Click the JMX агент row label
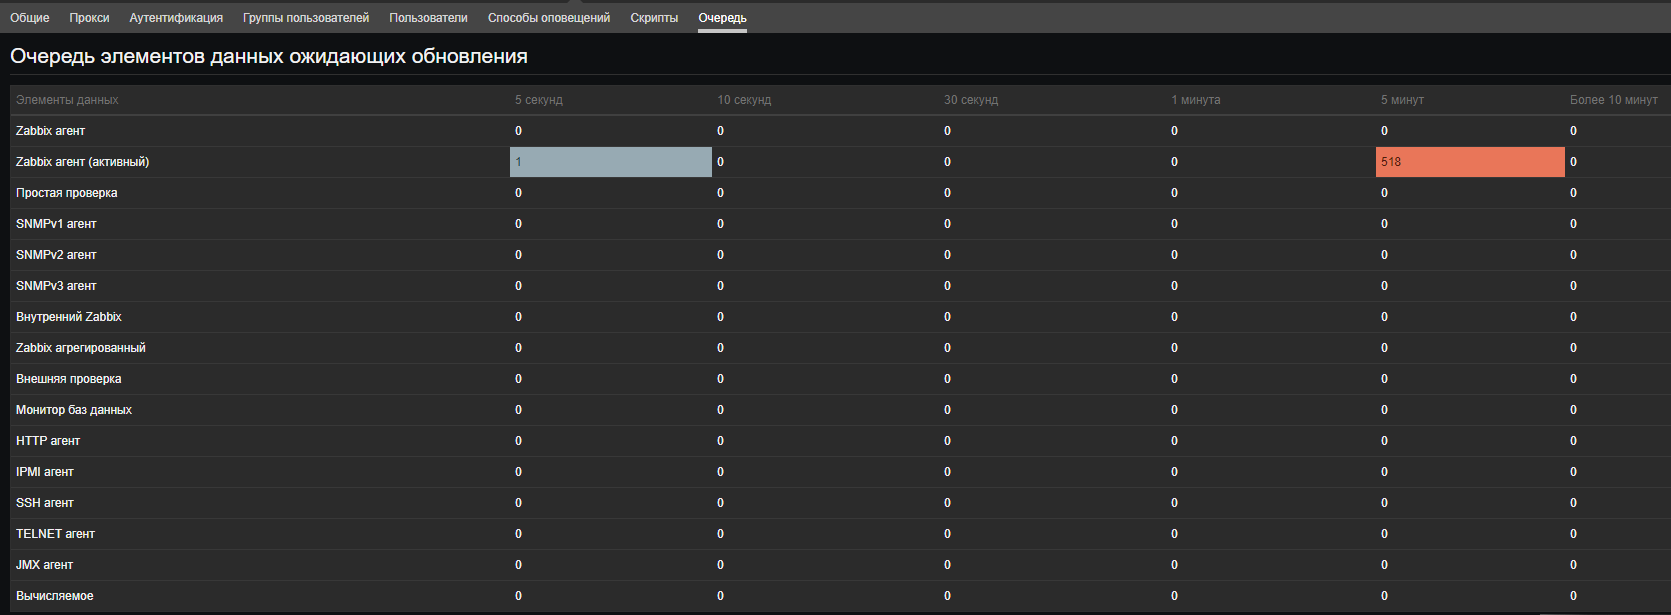 [x=44, y=565]
